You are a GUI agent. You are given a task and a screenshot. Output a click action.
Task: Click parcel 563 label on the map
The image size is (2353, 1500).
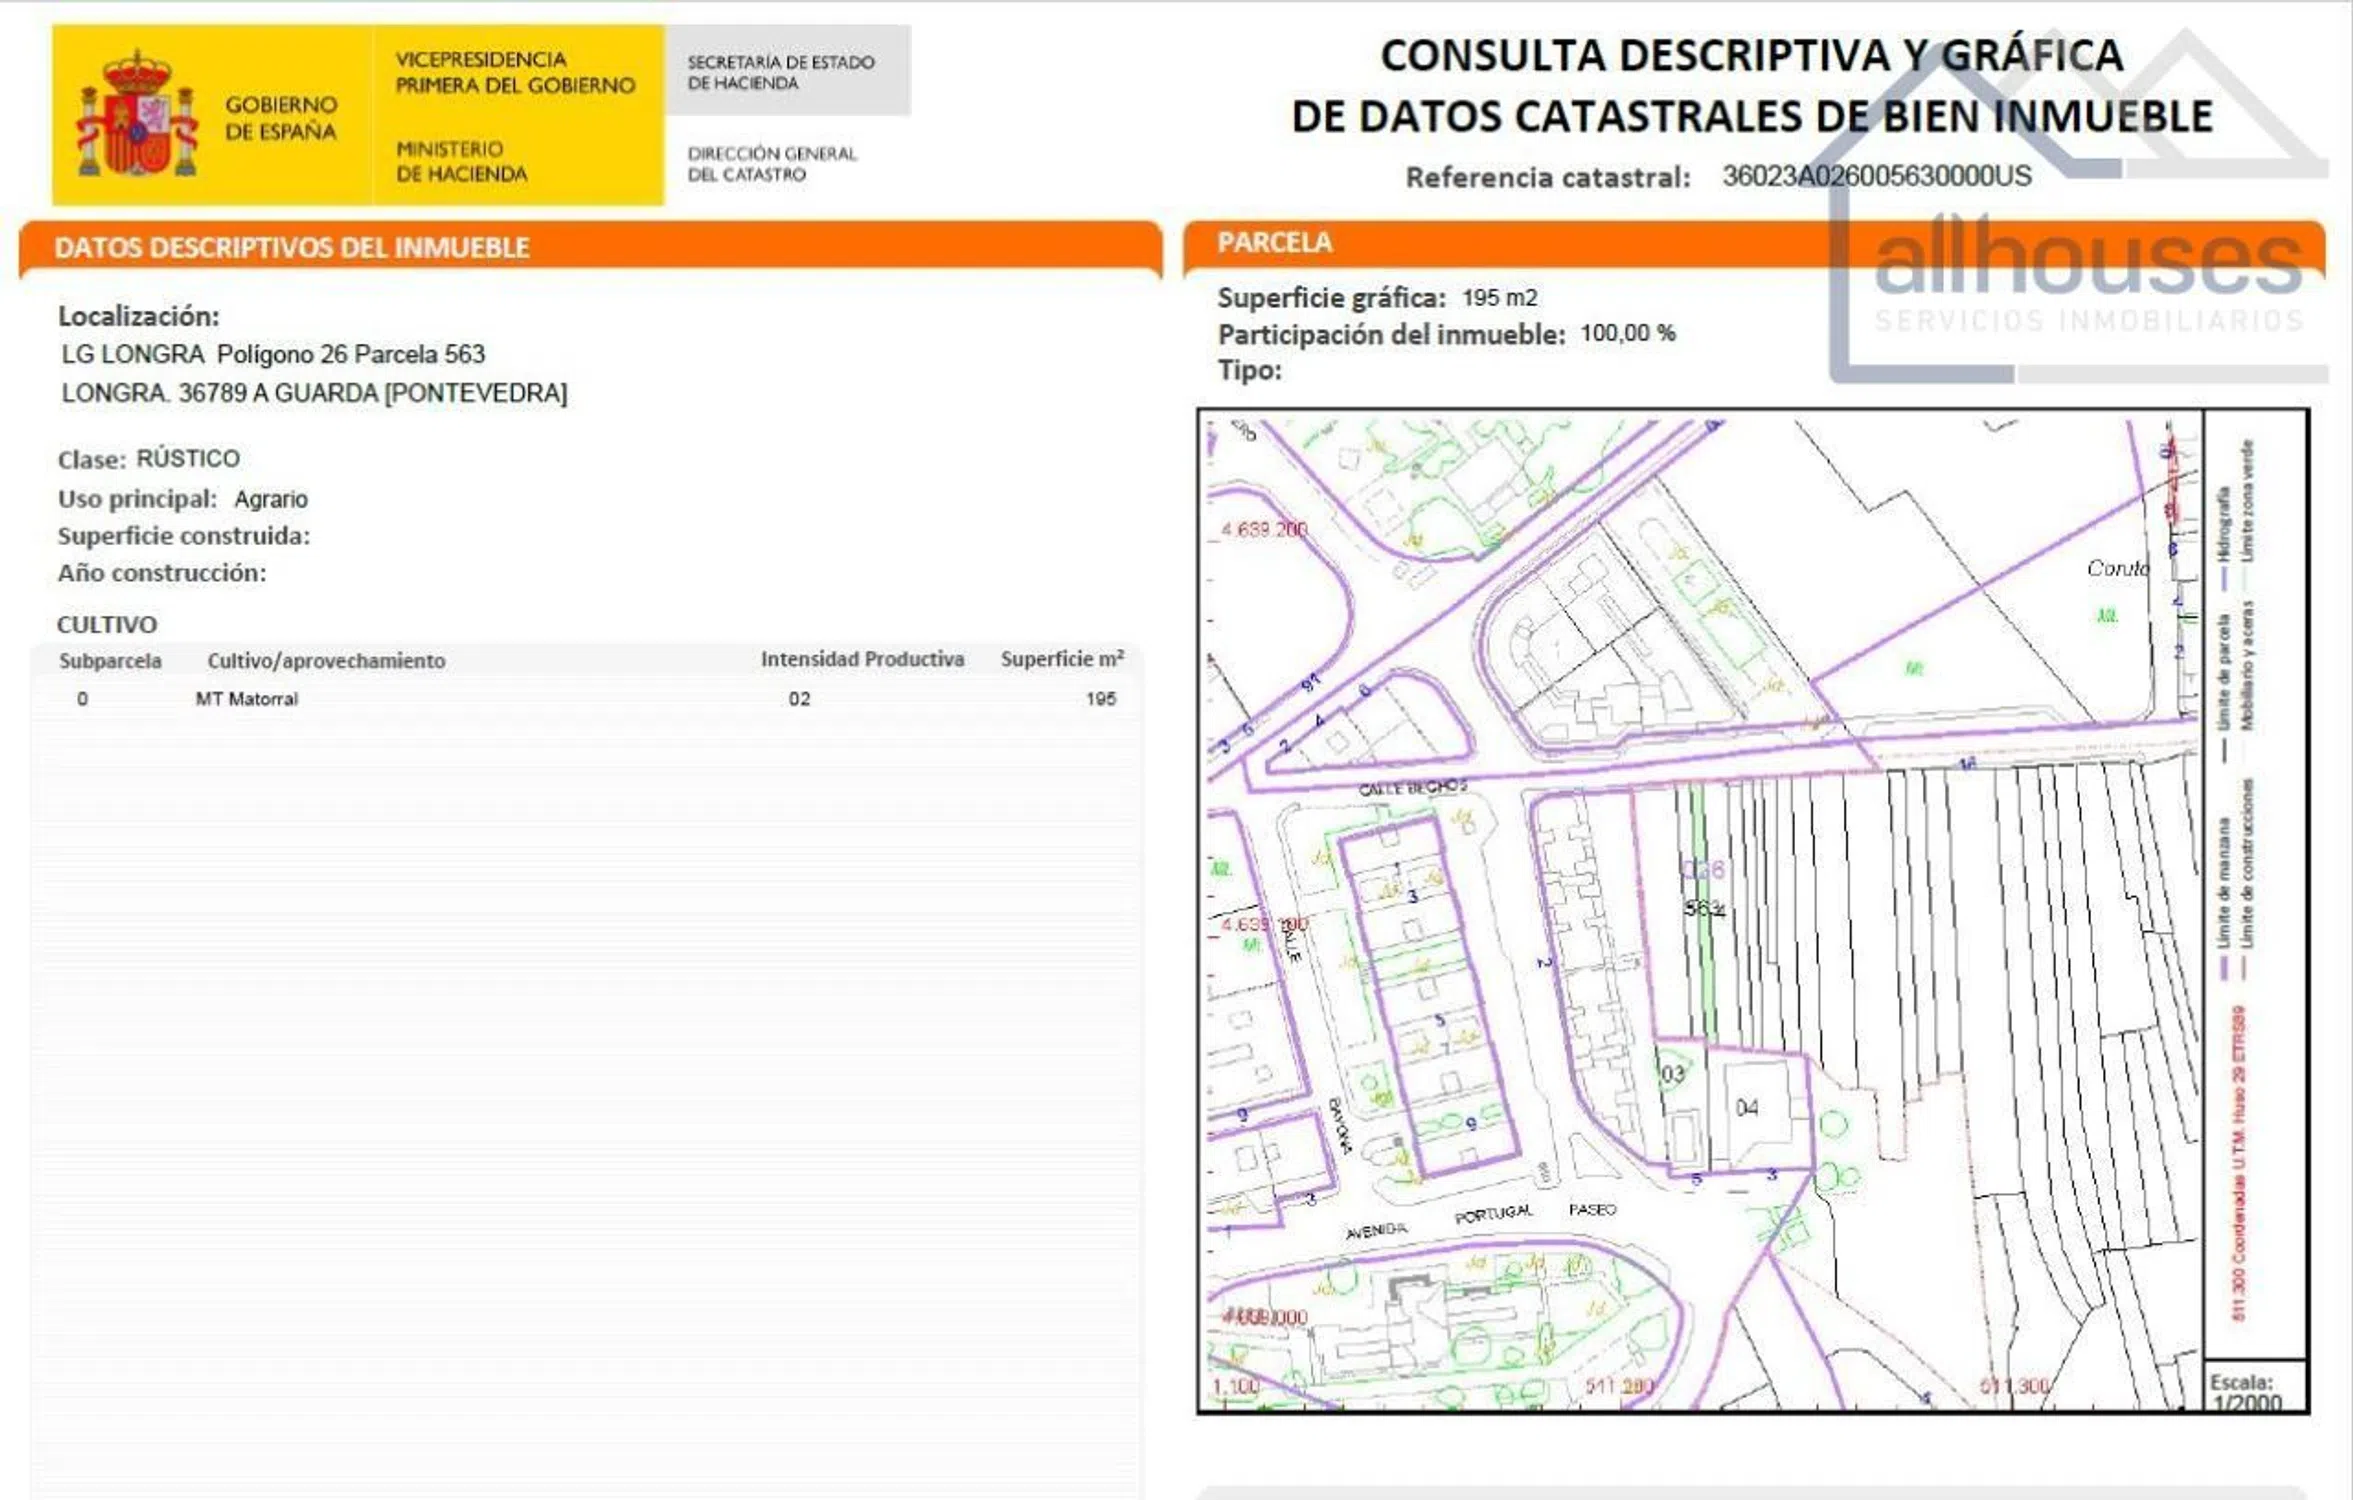tap(1704, 909)
